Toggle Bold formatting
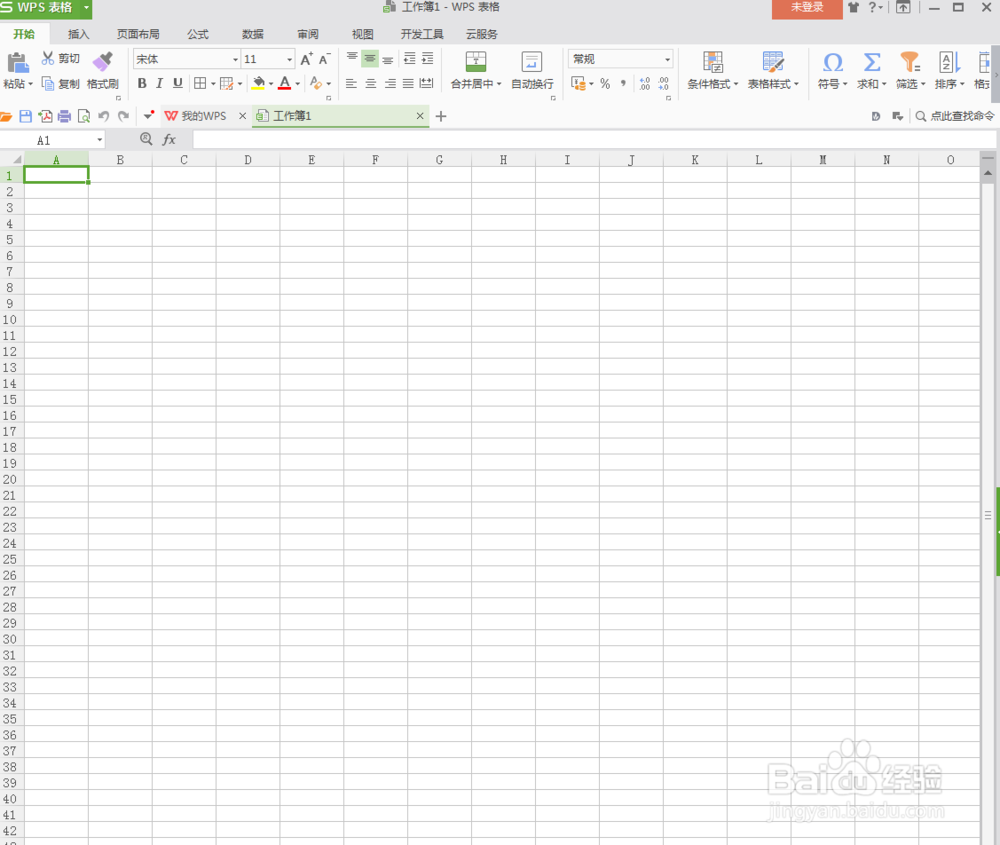1000x845 pixels. point(142,84)
